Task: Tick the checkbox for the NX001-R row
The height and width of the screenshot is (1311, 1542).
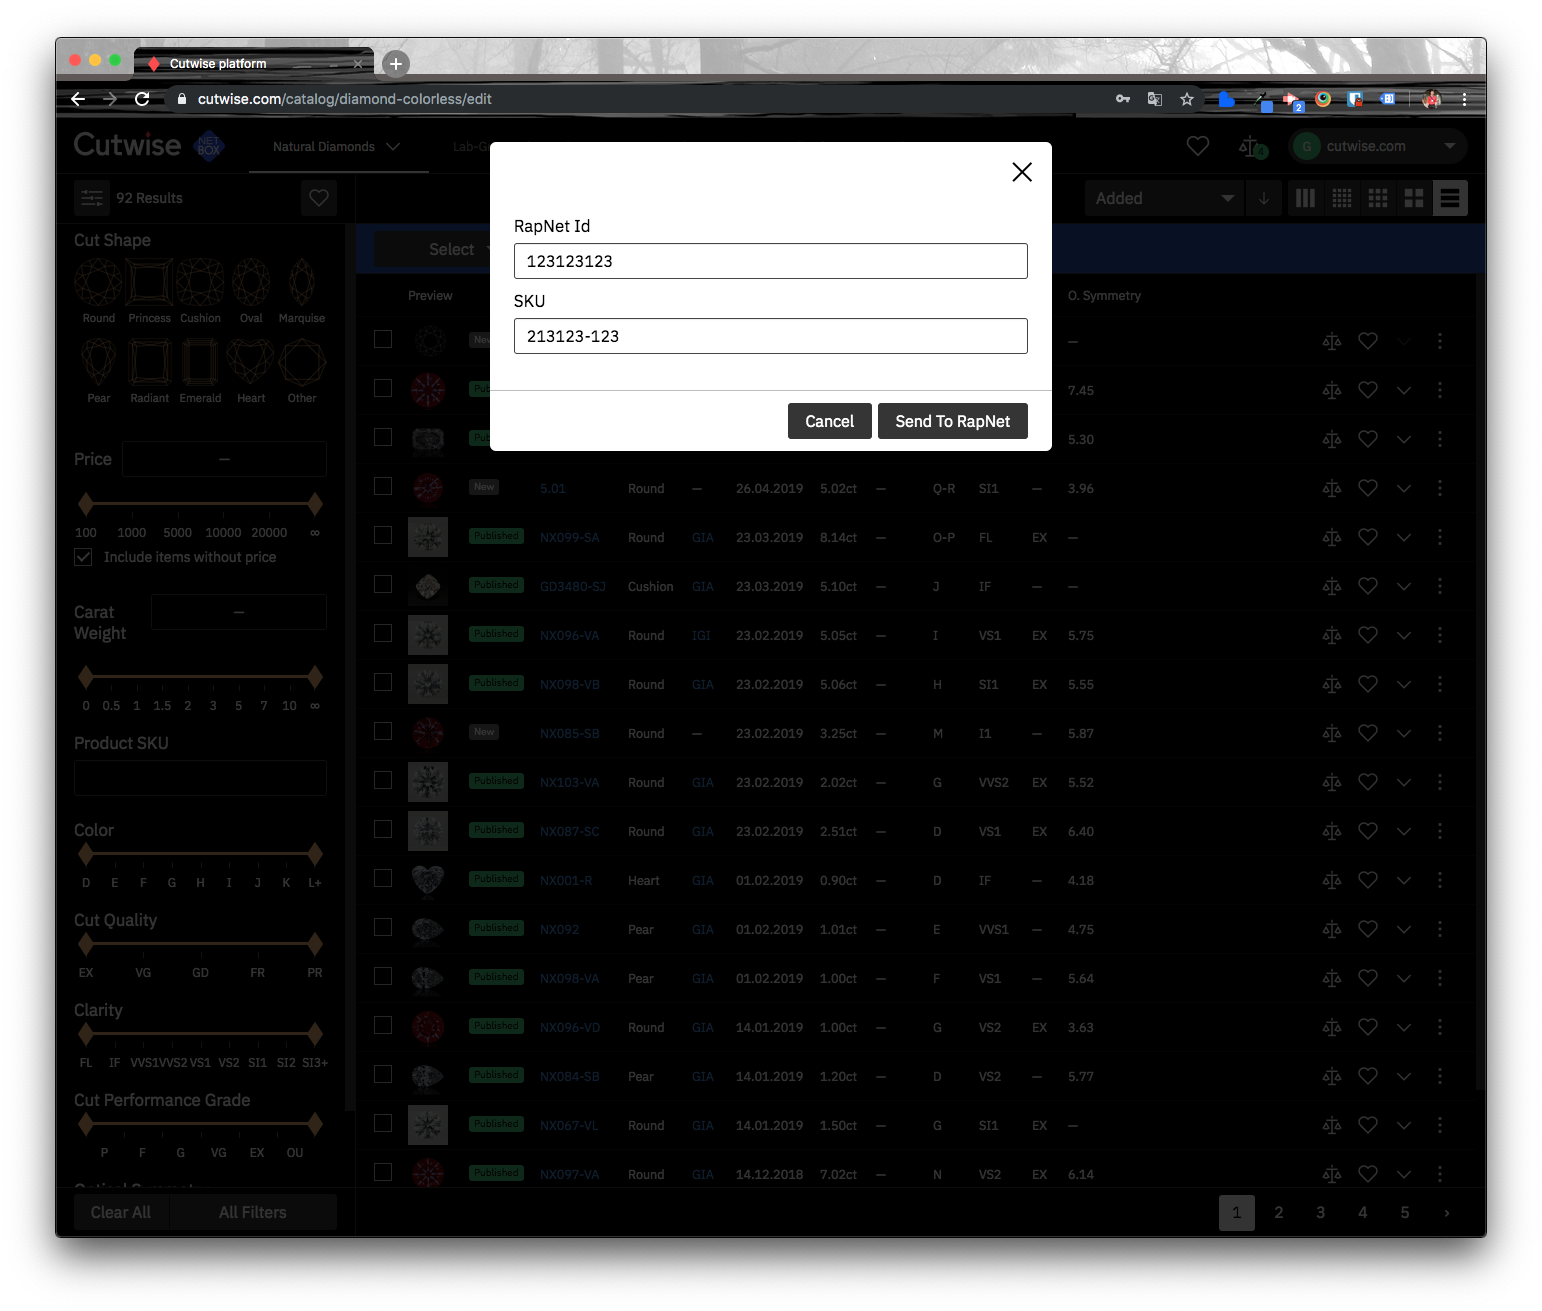Action: [x=383, y=878]
